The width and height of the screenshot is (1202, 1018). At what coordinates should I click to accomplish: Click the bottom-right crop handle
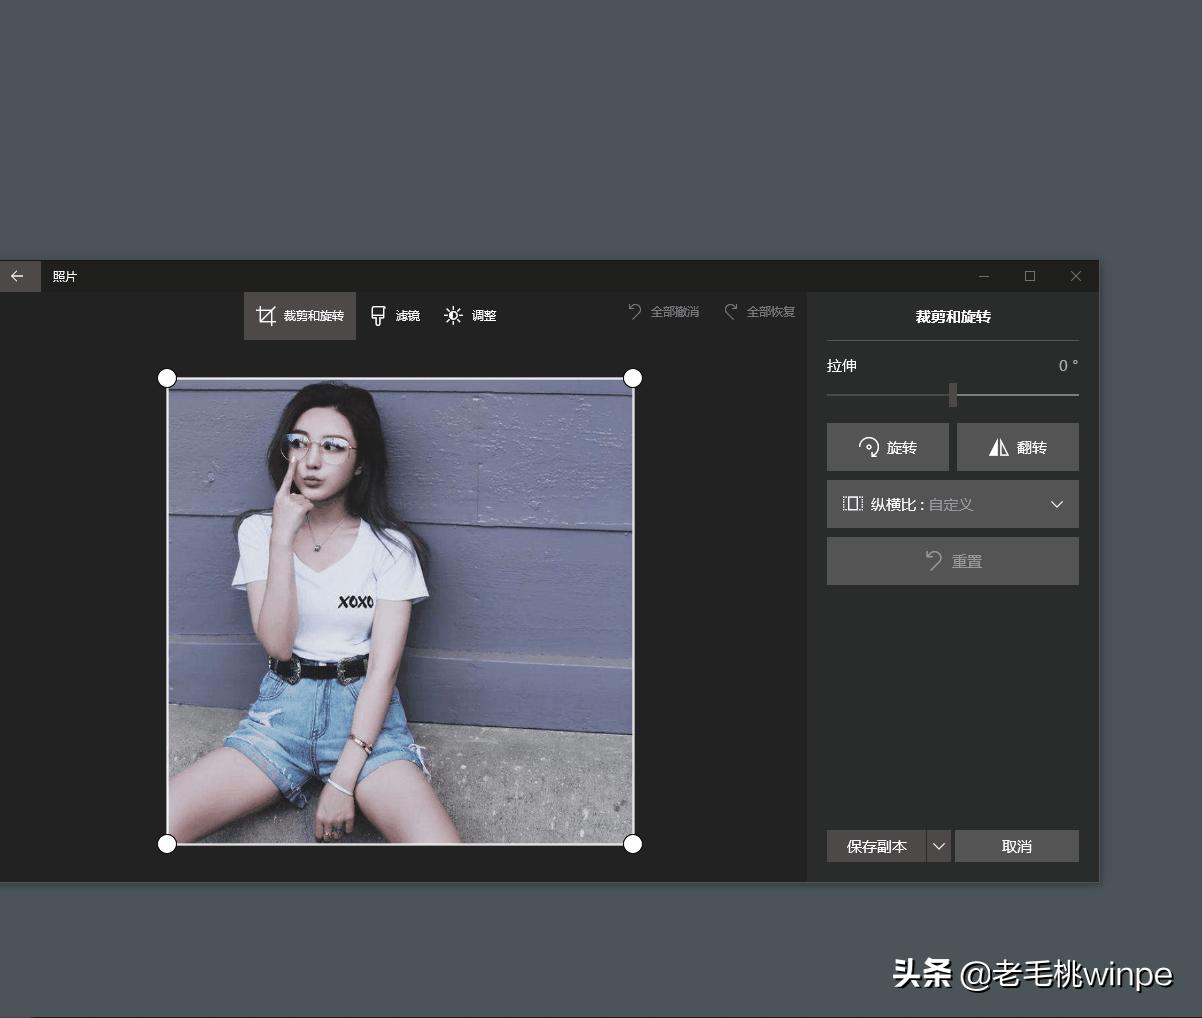632,844
